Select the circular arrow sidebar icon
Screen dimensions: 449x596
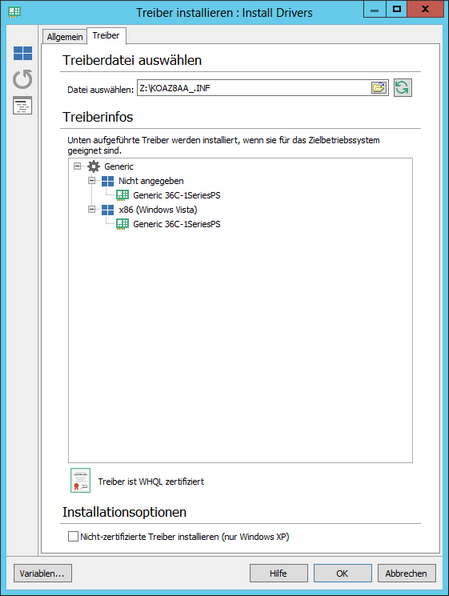(22, 79)
